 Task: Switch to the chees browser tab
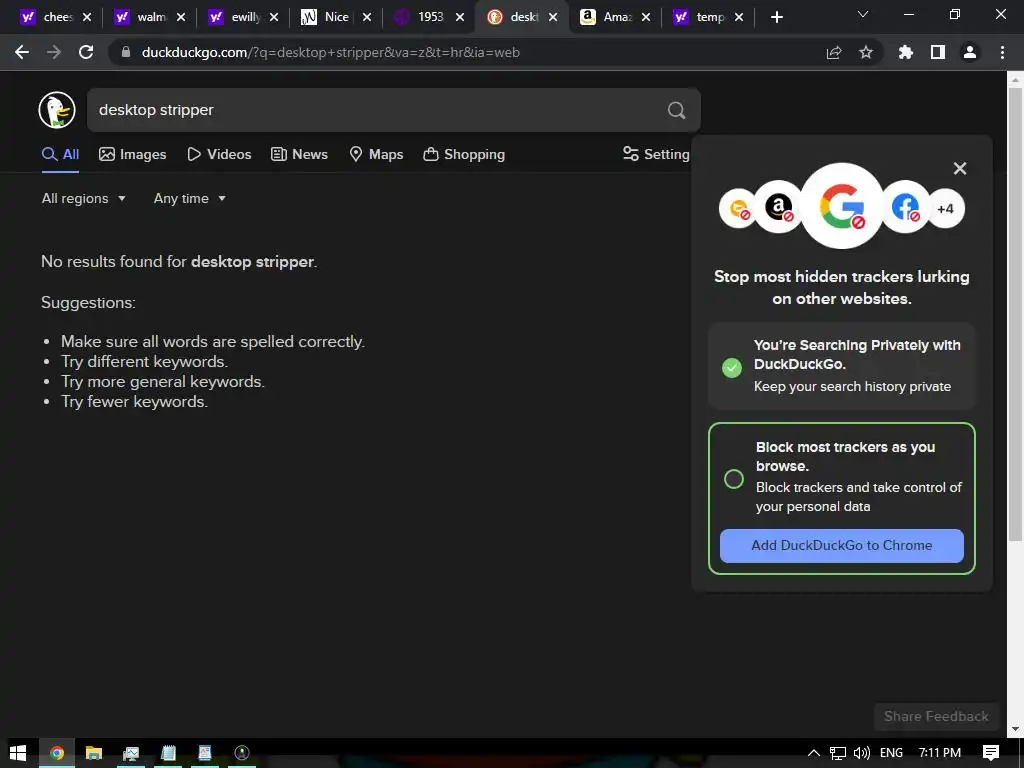tap(56, 17)
